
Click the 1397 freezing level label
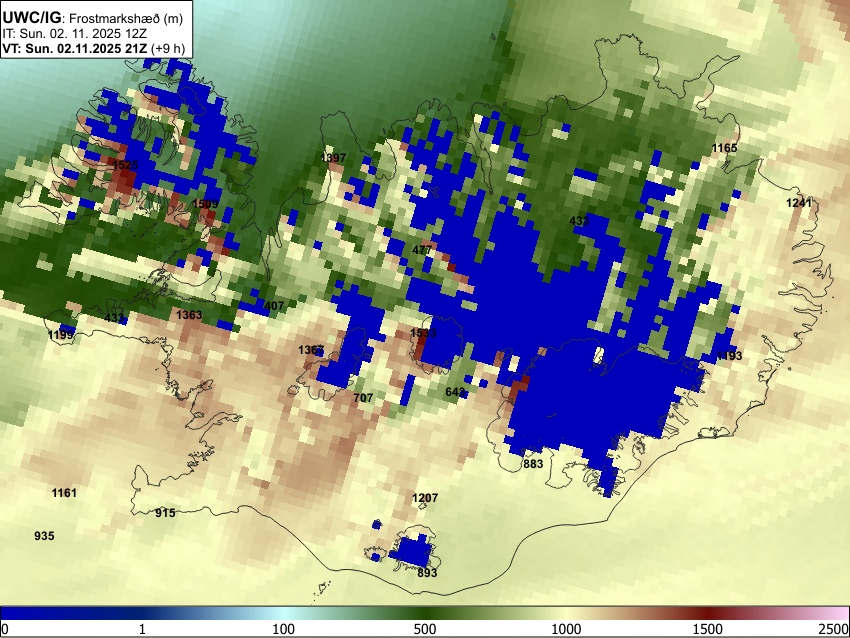click(333, 158)
